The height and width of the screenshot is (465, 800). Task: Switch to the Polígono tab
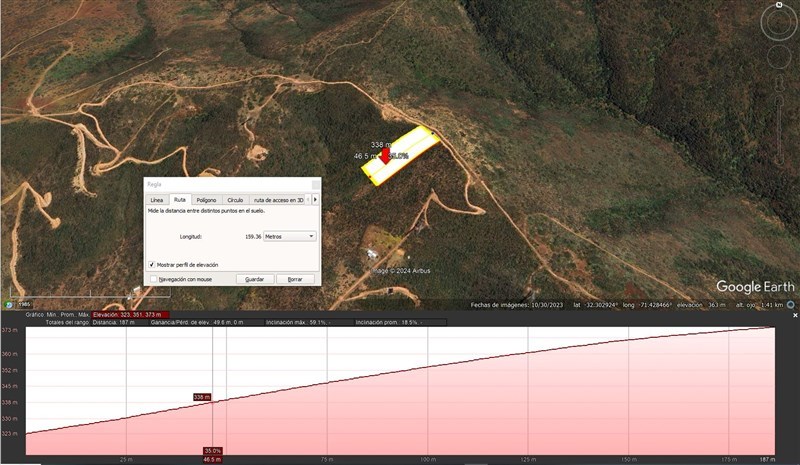click(206, 200)
